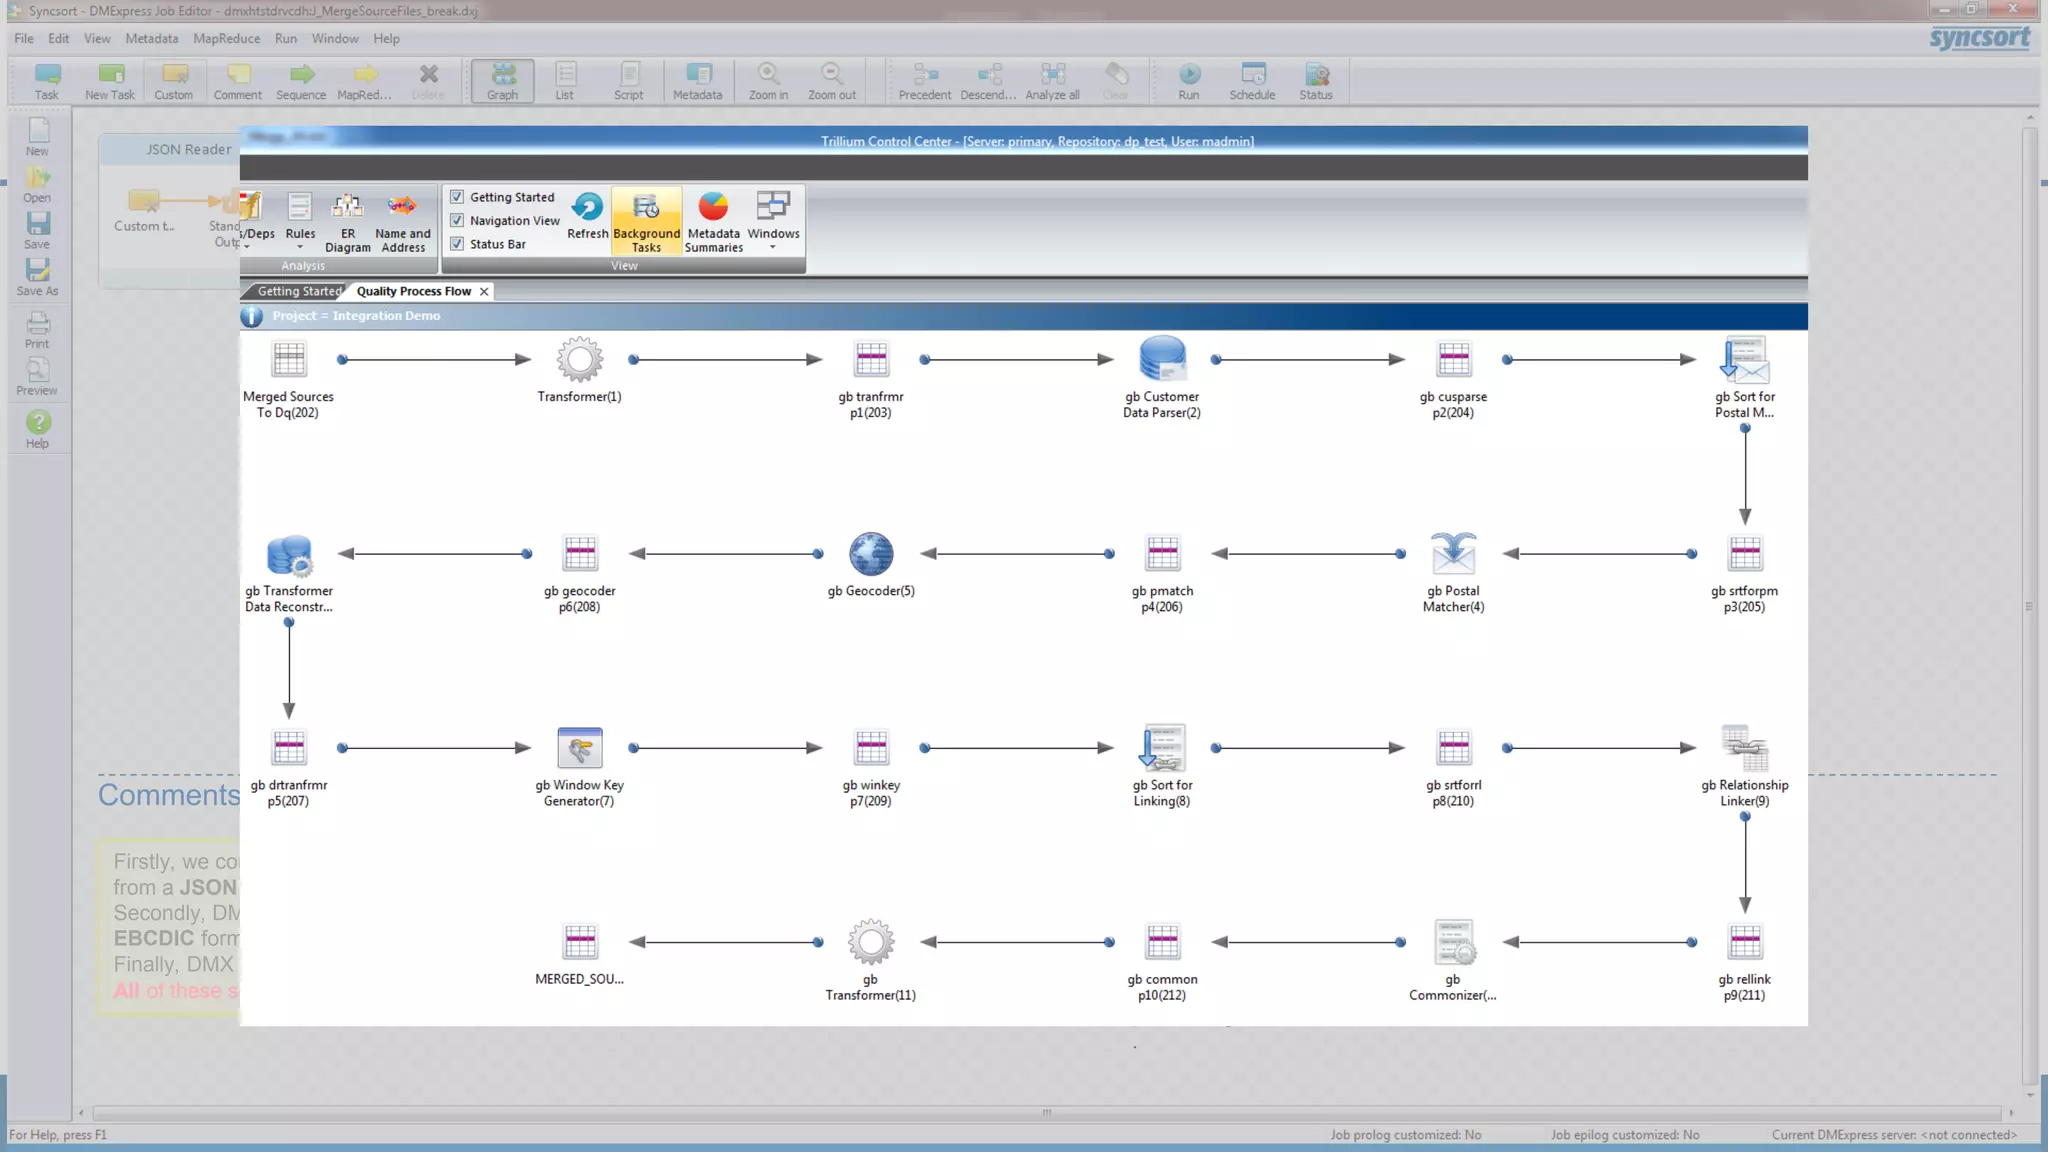Disable the Status Bar checkbox
Screen dimensions: 2048x1152
click(x=457, y=244)
